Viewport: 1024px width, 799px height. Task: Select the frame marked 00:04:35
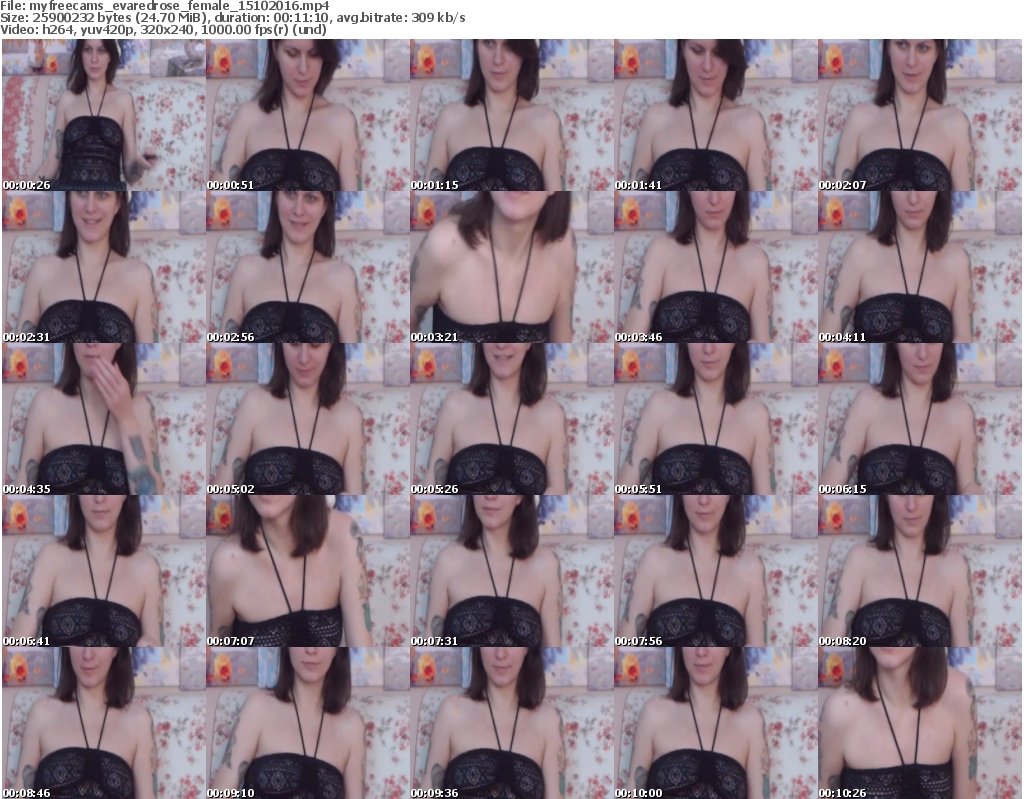pos(103,419)
